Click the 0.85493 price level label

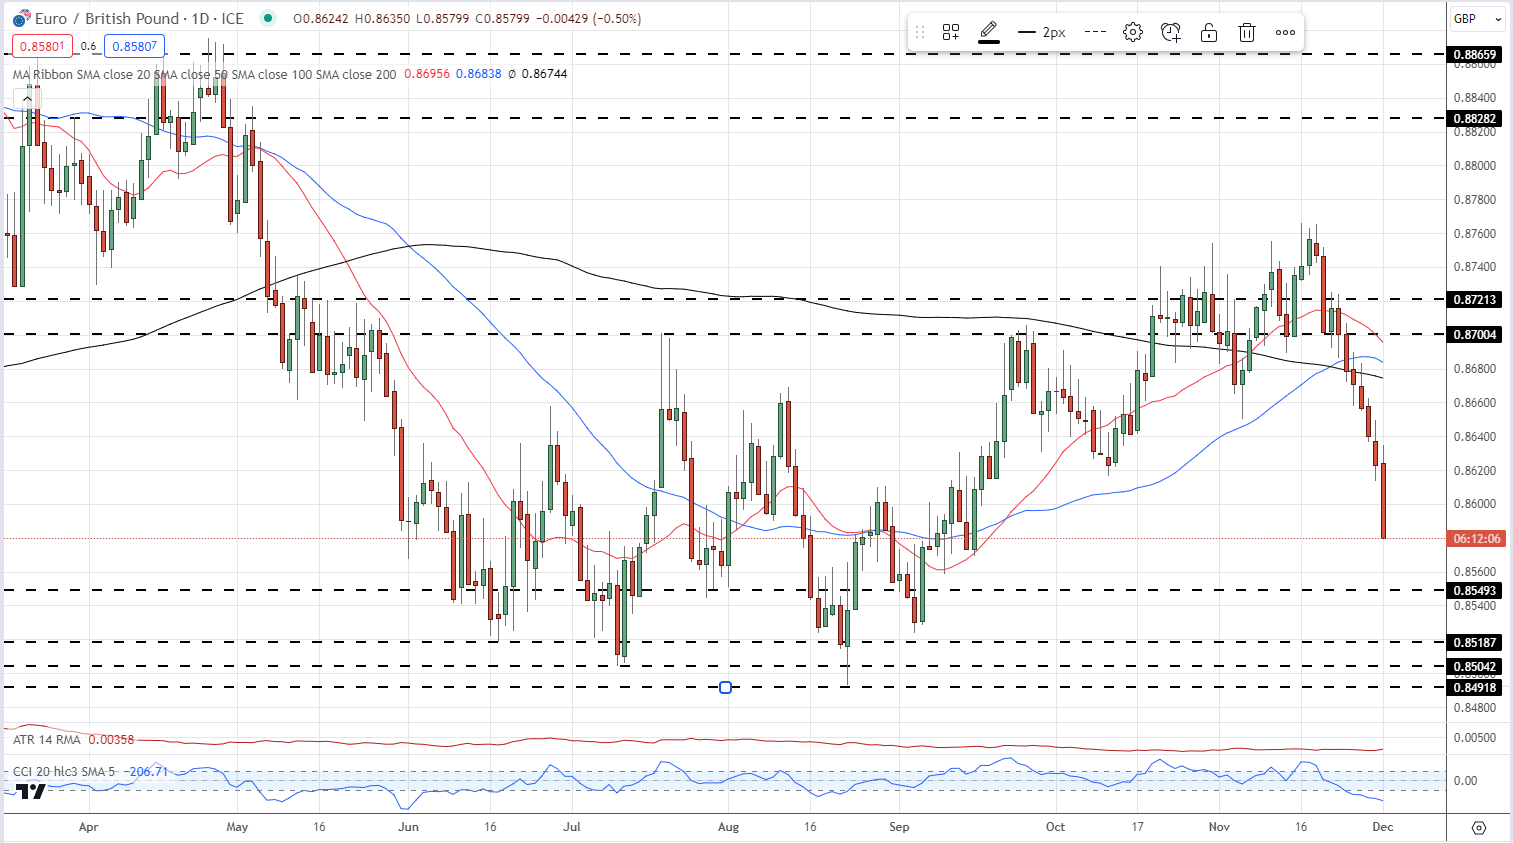(x=1475, y=590)
